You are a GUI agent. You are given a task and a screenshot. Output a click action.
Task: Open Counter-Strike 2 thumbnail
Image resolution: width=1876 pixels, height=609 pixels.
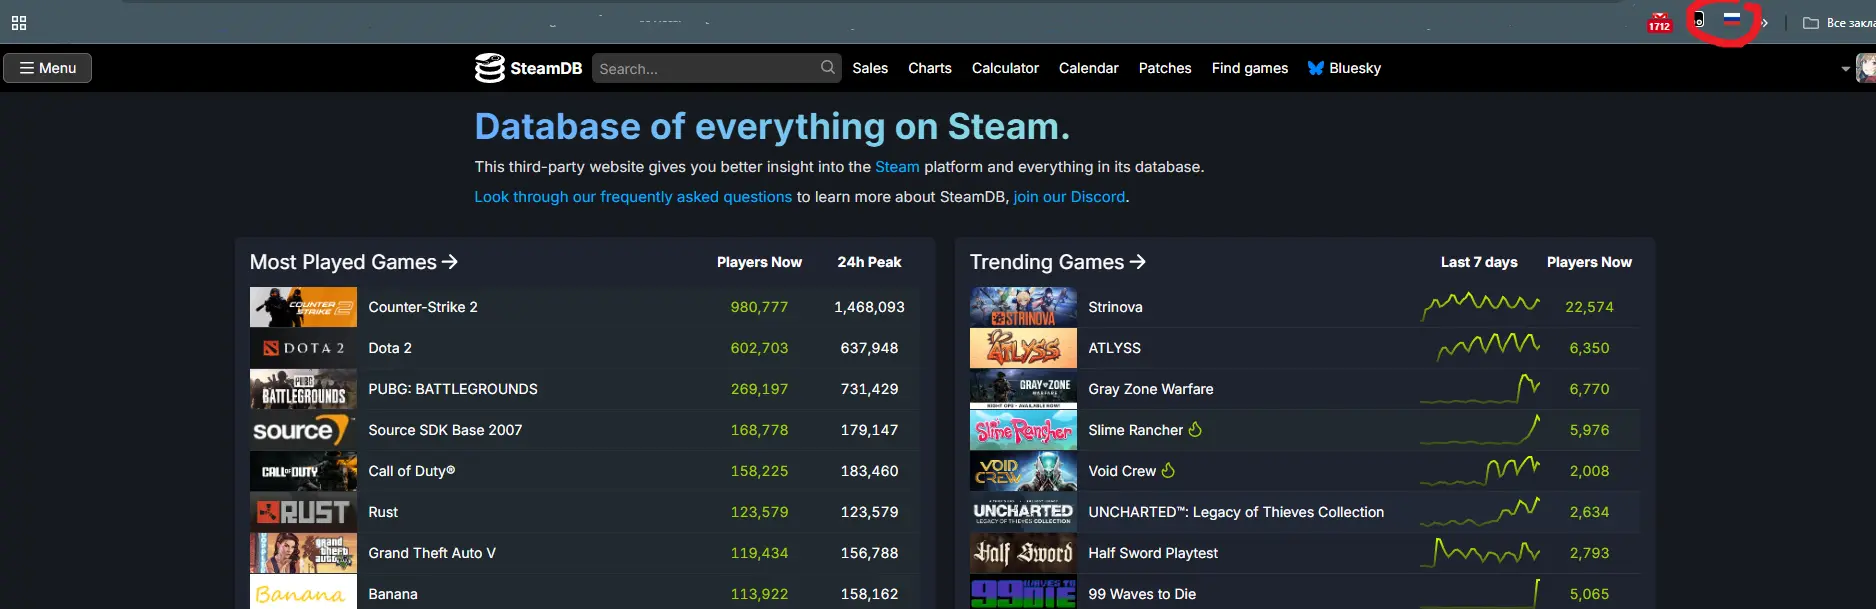coord(303,307)
